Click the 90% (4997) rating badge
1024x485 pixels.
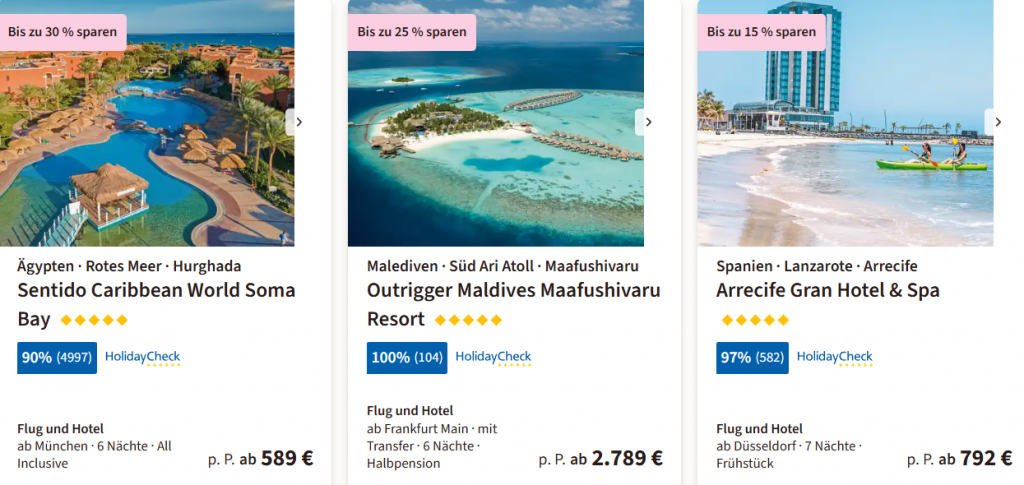point(57,357)
